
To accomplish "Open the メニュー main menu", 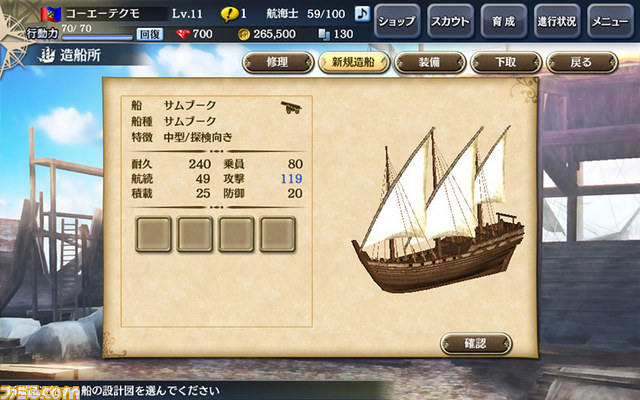I will (611, 21).
